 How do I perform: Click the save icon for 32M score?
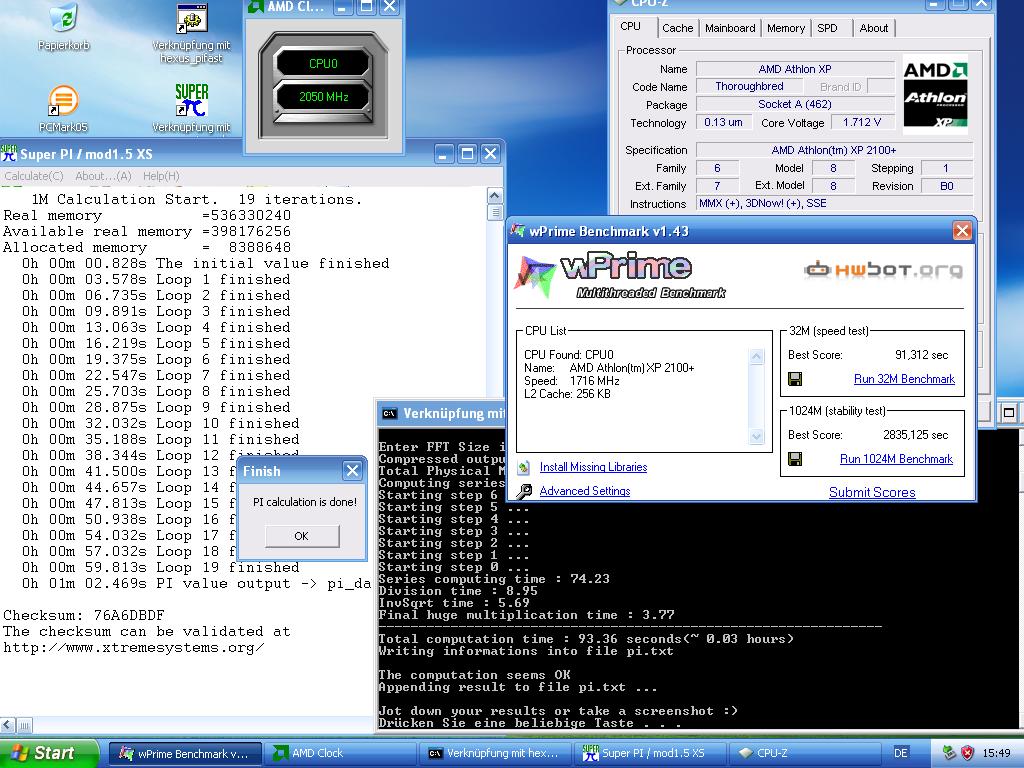(795, 379)
